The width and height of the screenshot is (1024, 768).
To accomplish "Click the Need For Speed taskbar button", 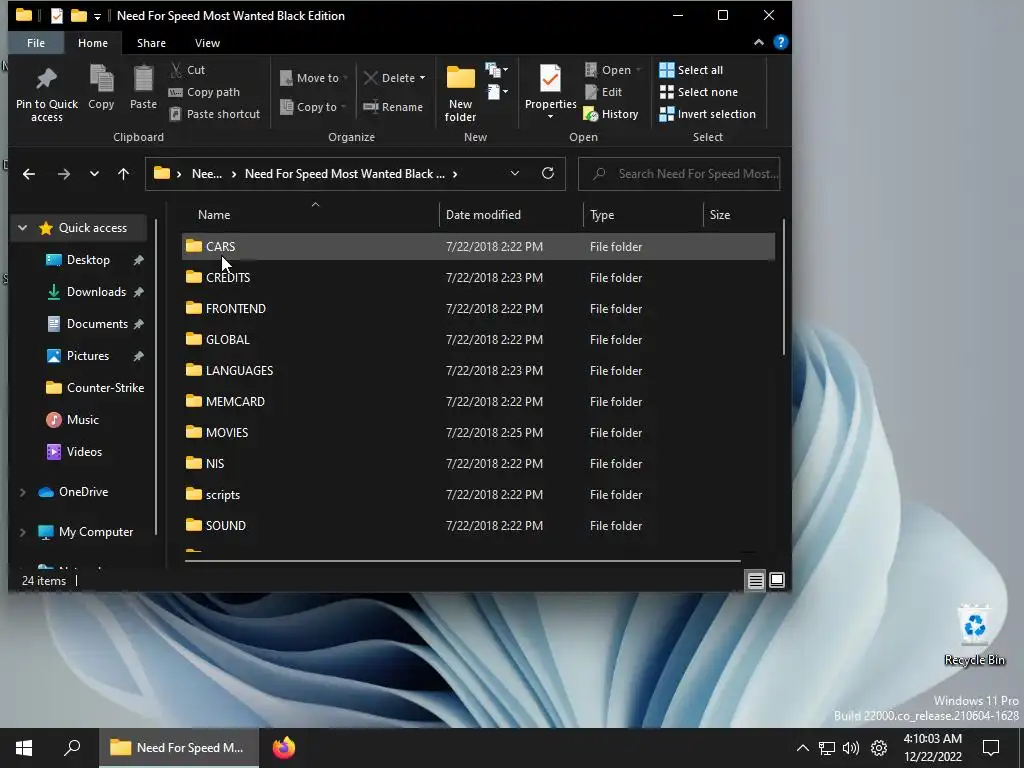I will pyautogui.click(x=179, y=748).
